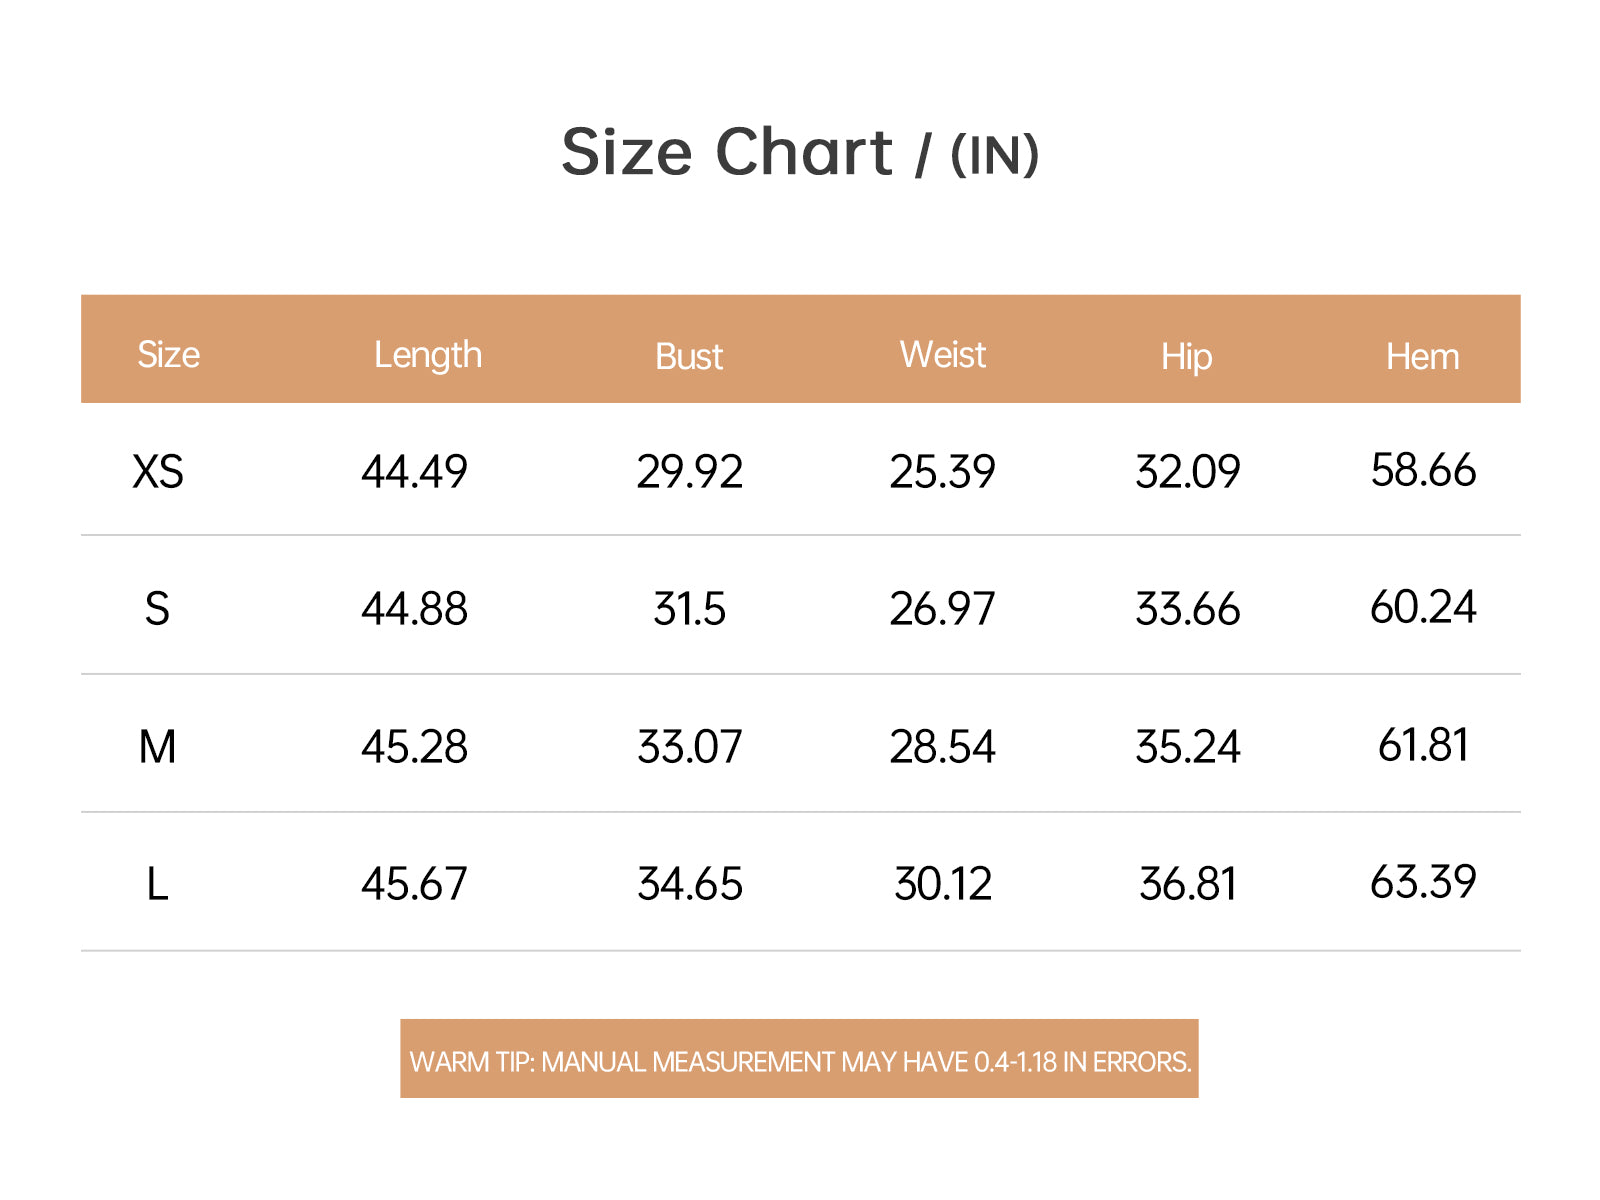The width and height of the screenshot is (1600, 1200).
Task: Click the M bust value 33.07
Action: [689, 747]
